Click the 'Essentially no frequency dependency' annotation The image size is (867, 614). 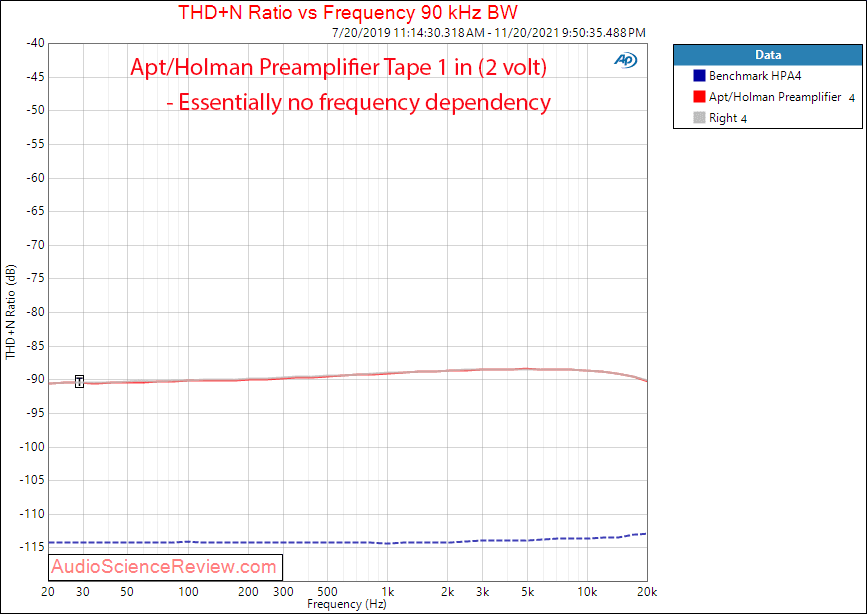coord(359,102)
